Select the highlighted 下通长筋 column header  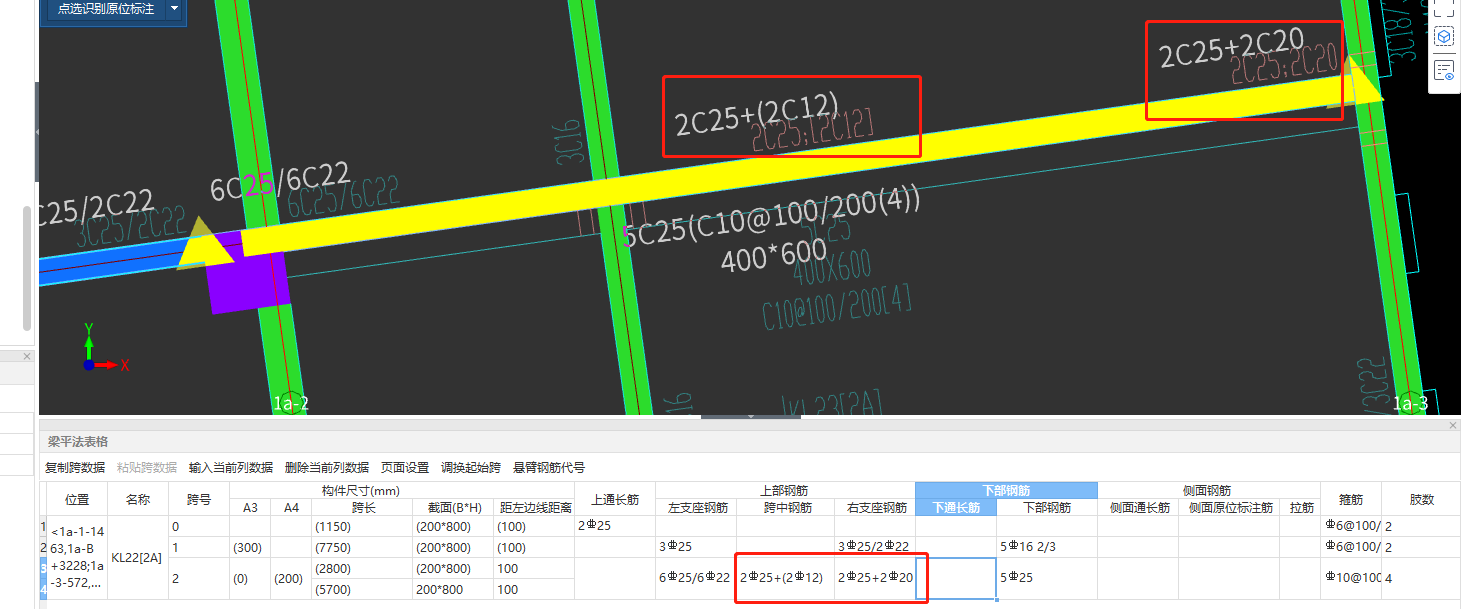click(x=955, y=507)
